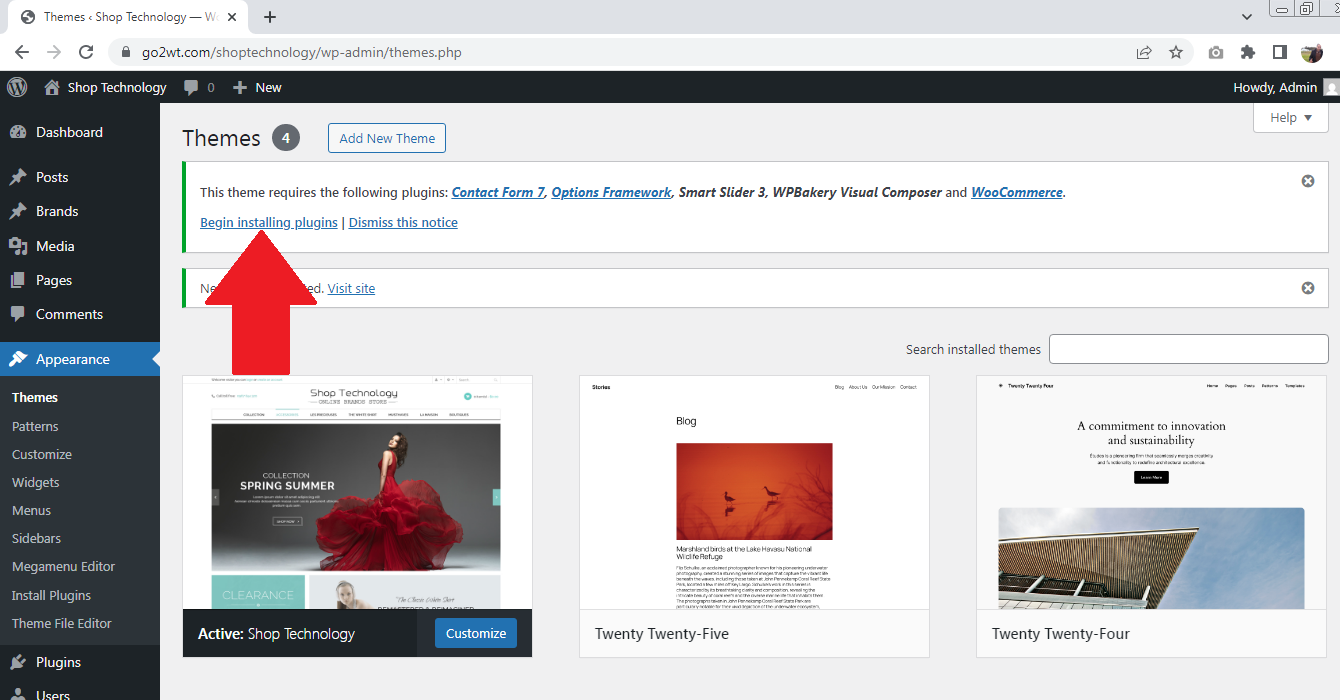Click the New content plus icon
The image size is (1340, 700).
240,87
